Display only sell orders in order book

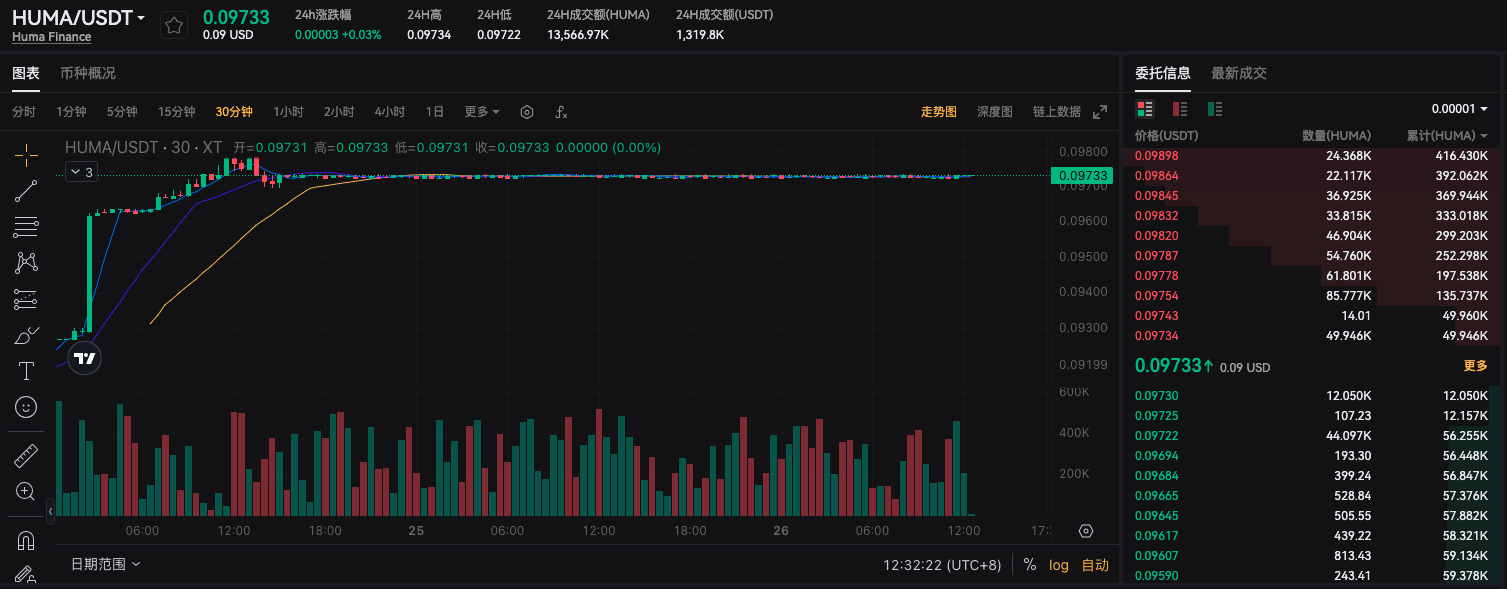pos(1180,108)
